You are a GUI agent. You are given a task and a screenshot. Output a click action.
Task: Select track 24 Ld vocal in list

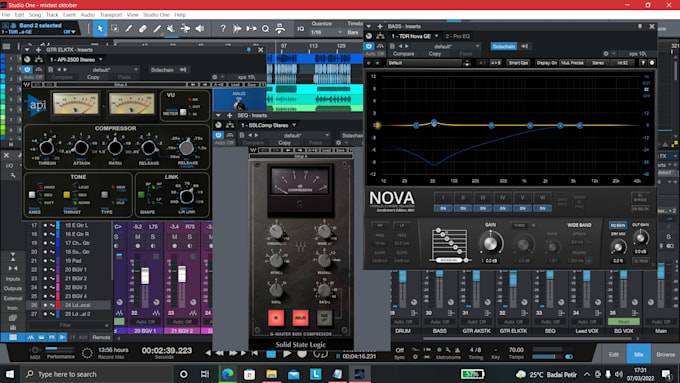point(69,305)
